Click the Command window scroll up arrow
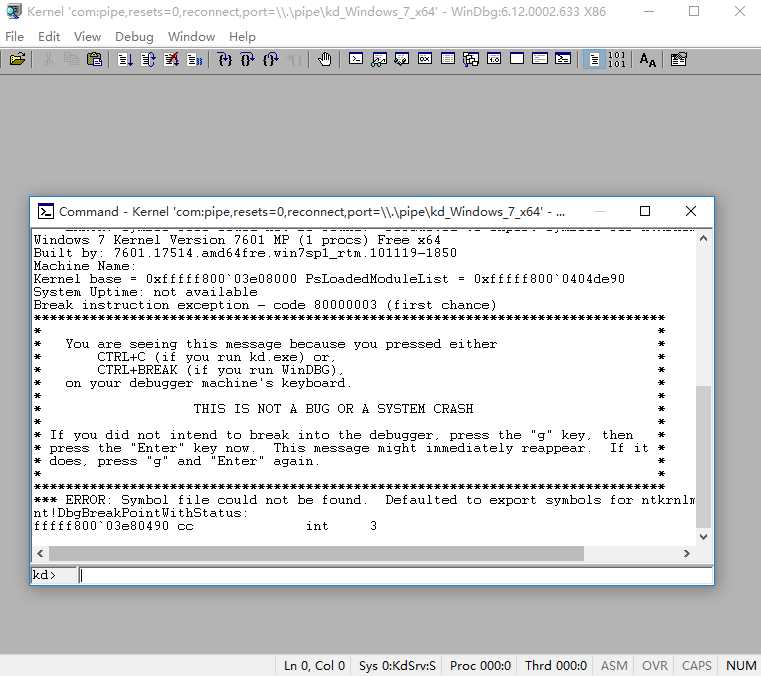The height and width of the screenshot is (676, 761). pos(703,239)
